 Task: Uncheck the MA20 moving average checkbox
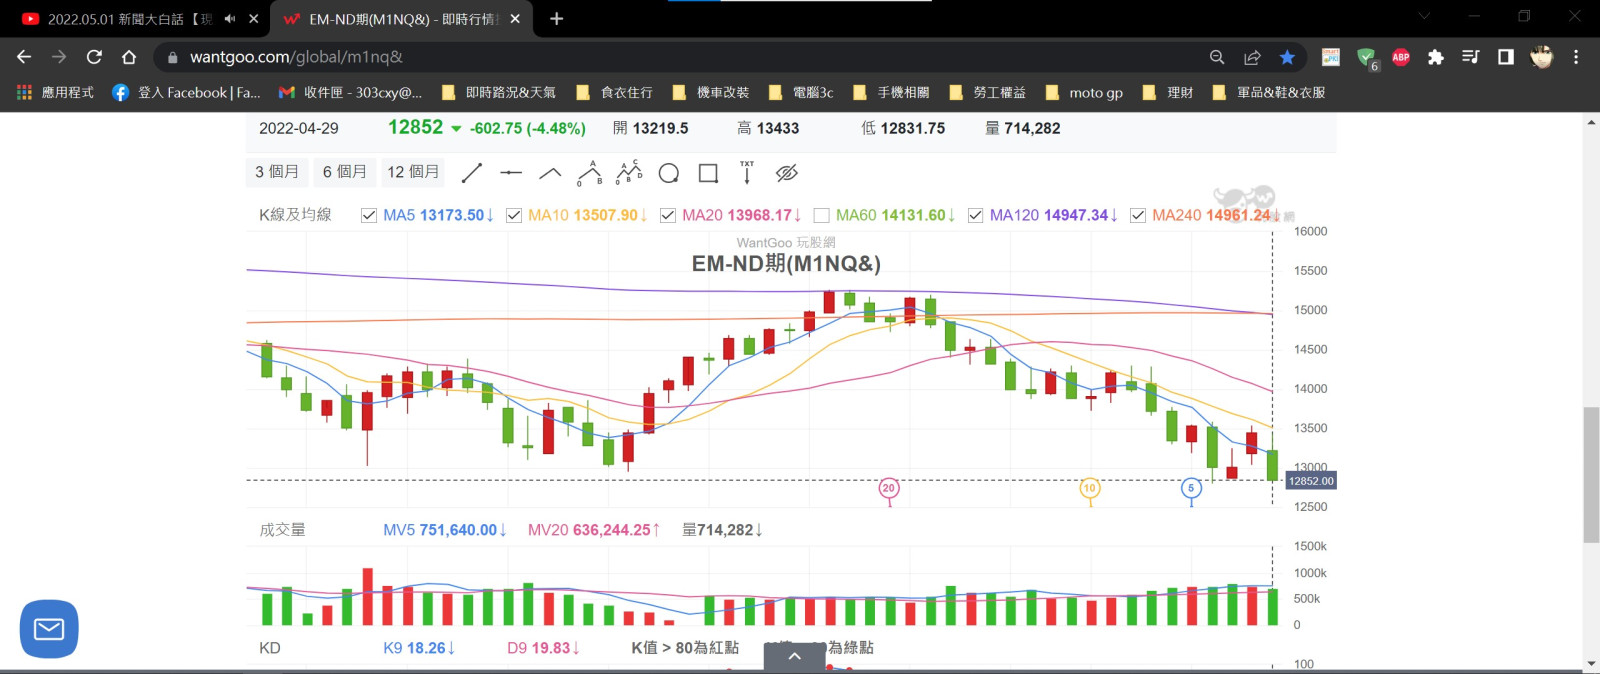668,215
